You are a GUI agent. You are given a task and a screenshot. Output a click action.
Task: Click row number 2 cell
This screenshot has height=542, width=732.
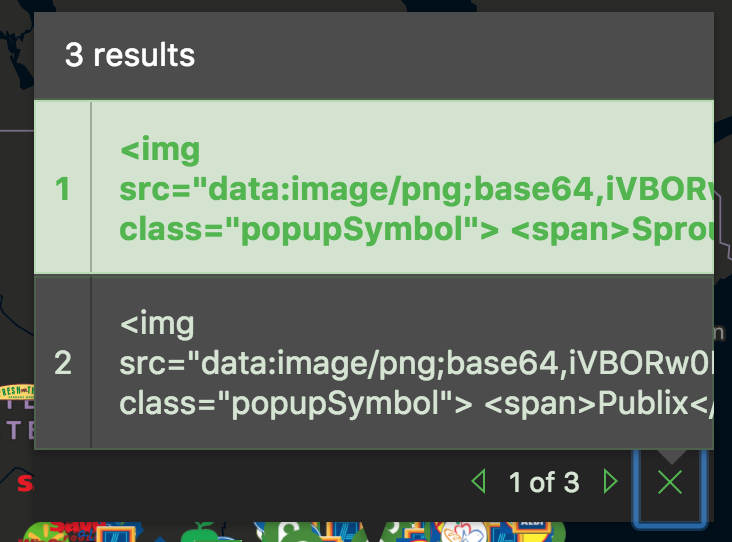63,362
